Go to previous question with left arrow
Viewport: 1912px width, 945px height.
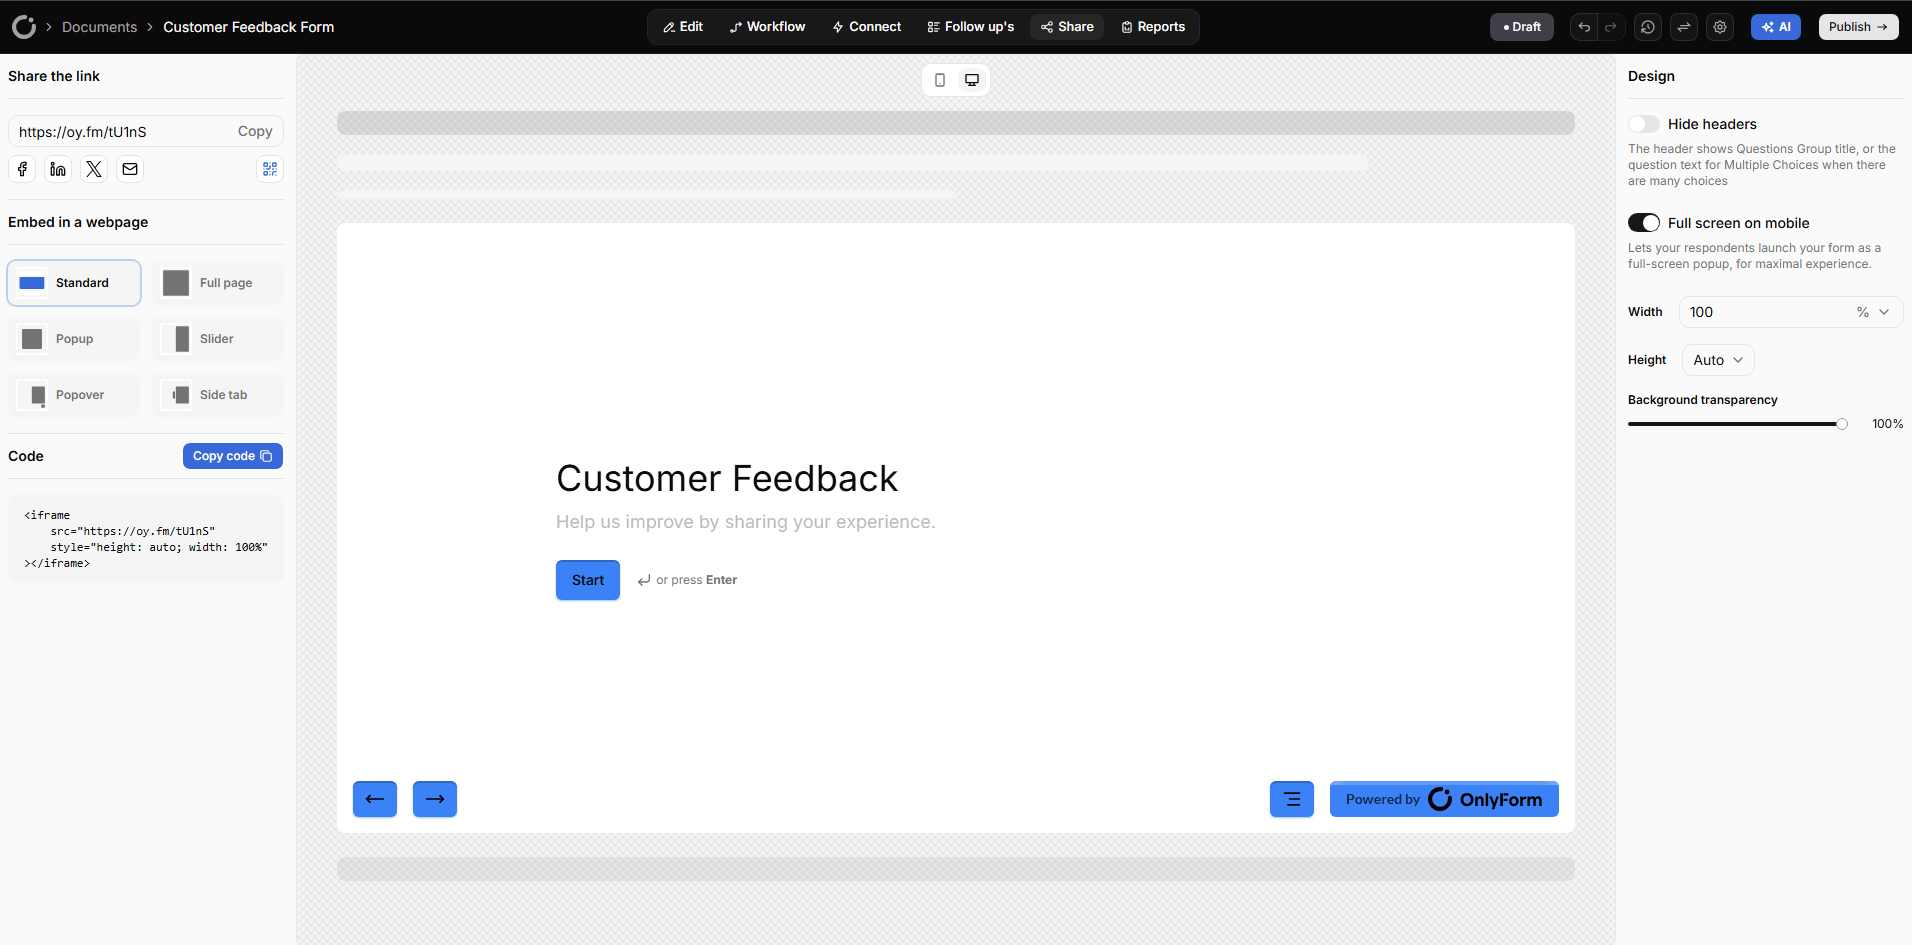(x=375, y=799)
